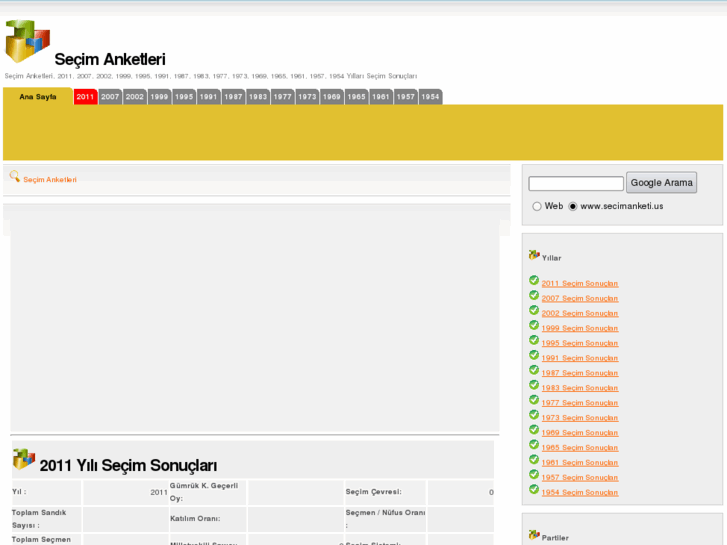Screen dimensions: 727x545
Task: Click green check icon beside 1973 Seçim Sonuçları
Action: pyautogui.click(x=534, y=414)
